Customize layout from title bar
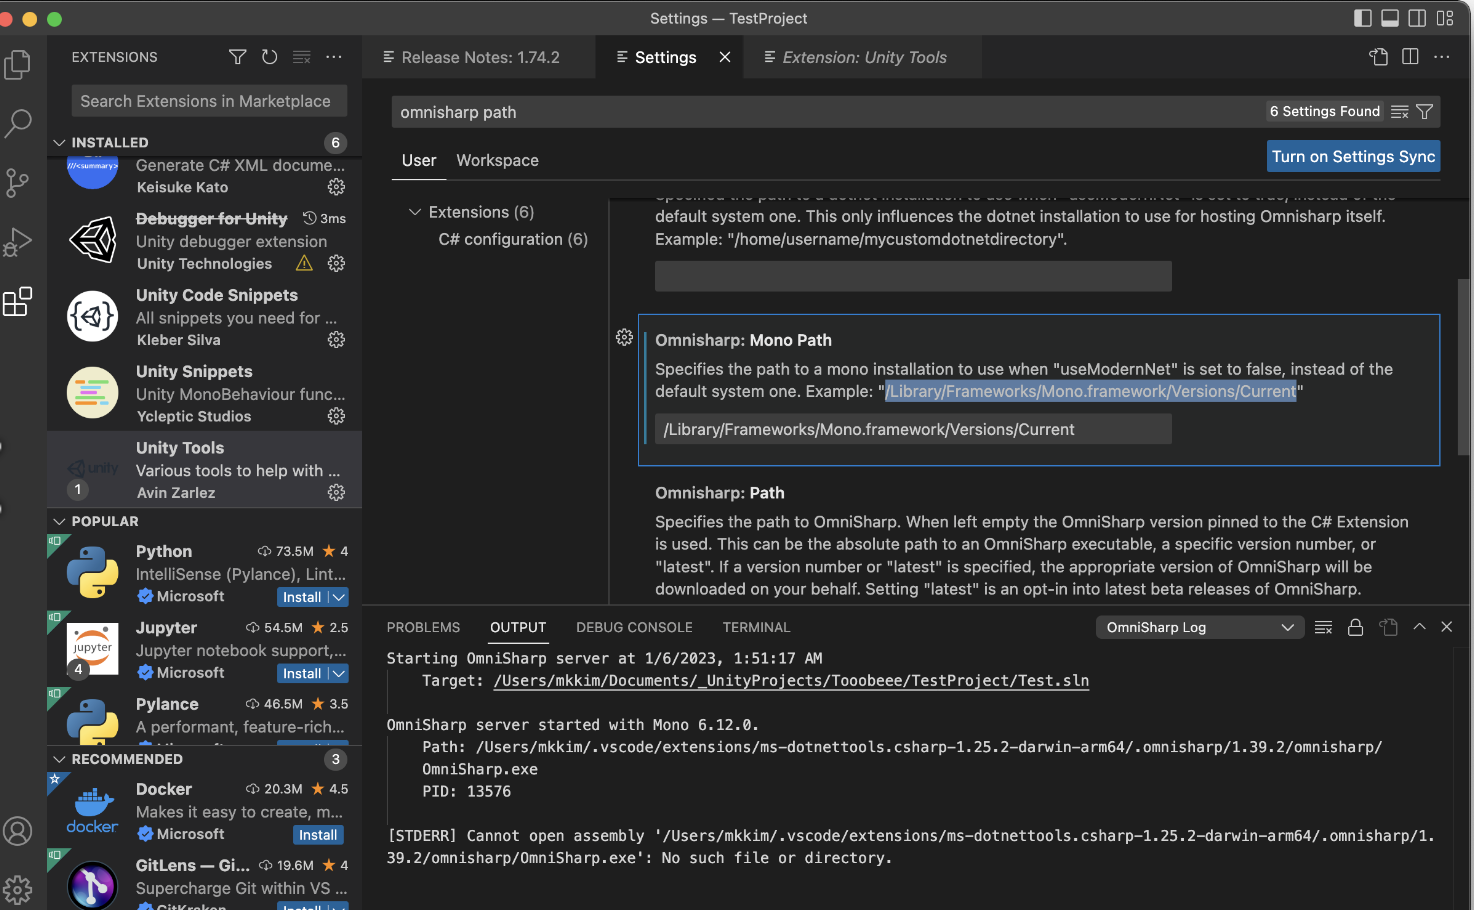The height and width of the screenshot is (910, 1474). point(1445,18)
